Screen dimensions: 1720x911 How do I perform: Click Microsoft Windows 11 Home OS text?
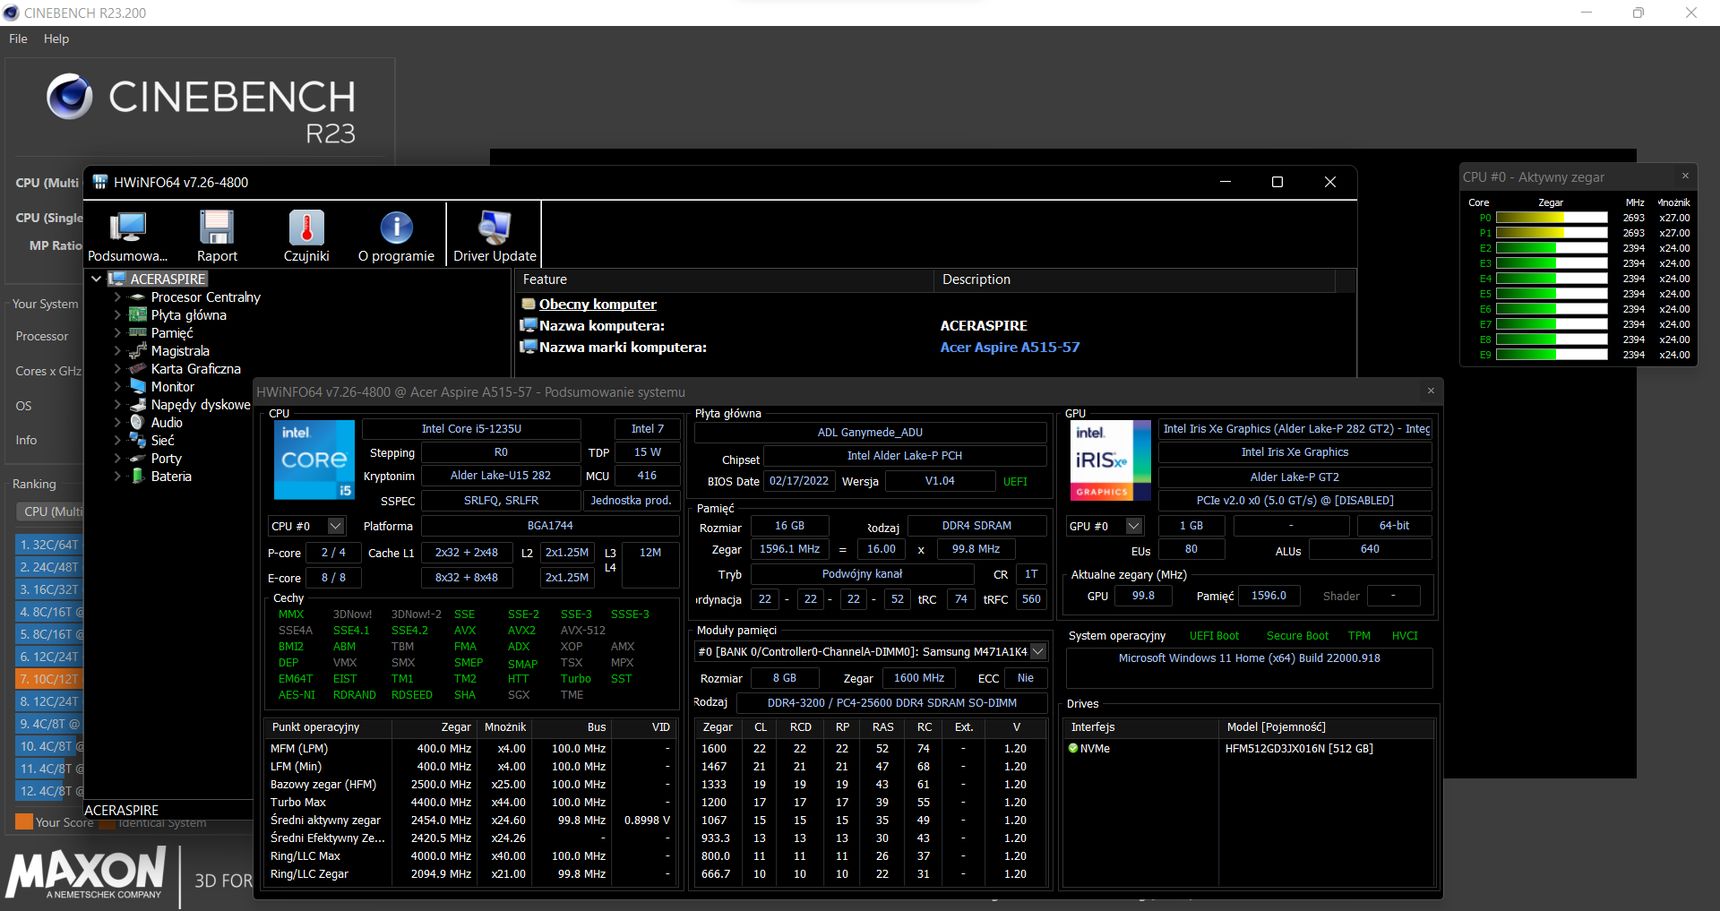coord(1249,658)
